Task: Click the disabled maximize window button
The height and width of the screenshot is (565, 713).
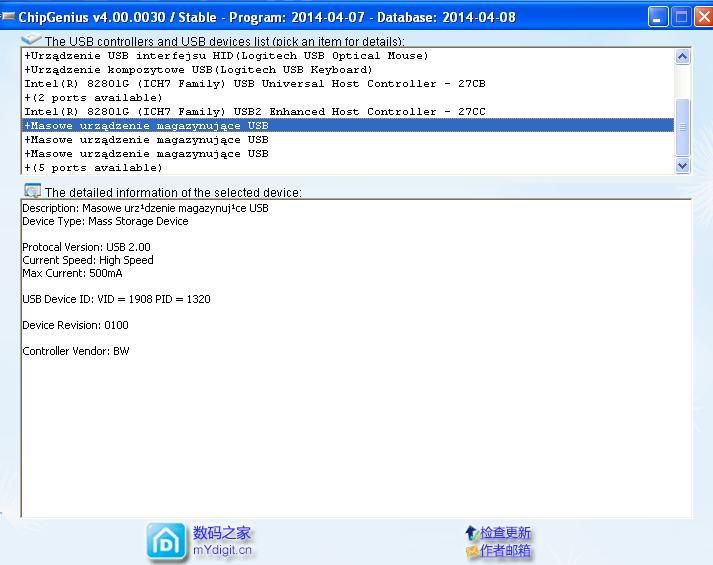Action: tap(681, 17)
